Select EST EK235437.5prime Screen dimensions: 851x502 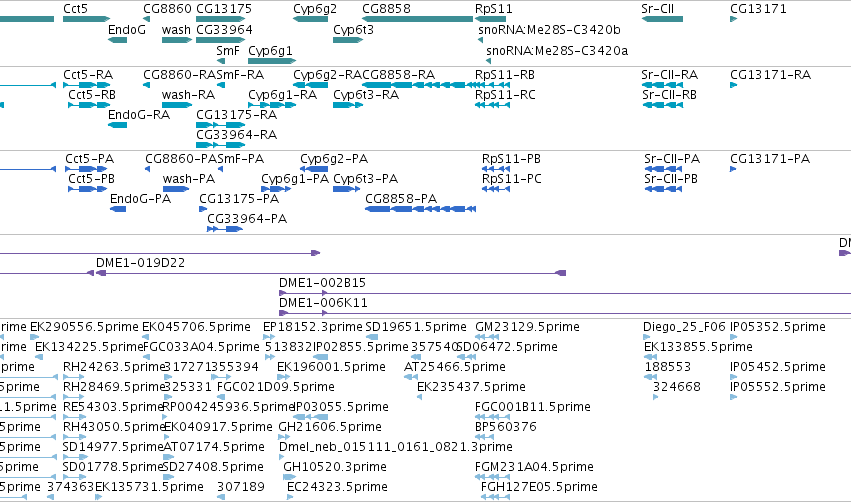[x=420, y=397]
